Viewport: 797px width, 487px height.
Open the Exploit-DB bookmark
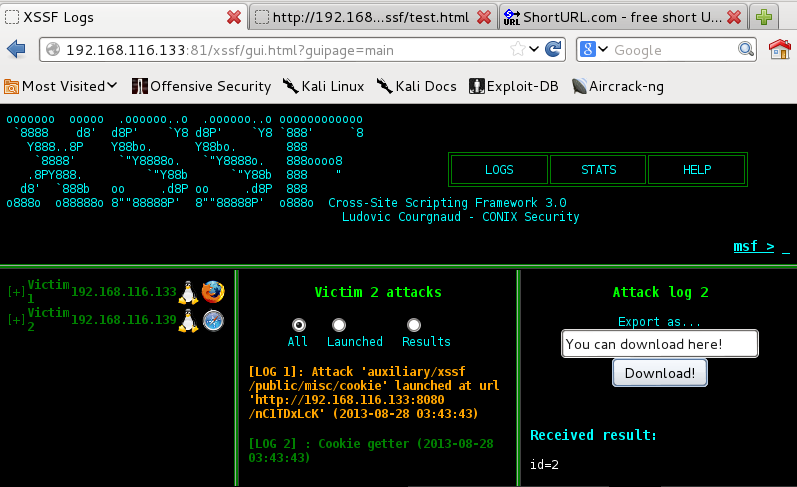513,86
